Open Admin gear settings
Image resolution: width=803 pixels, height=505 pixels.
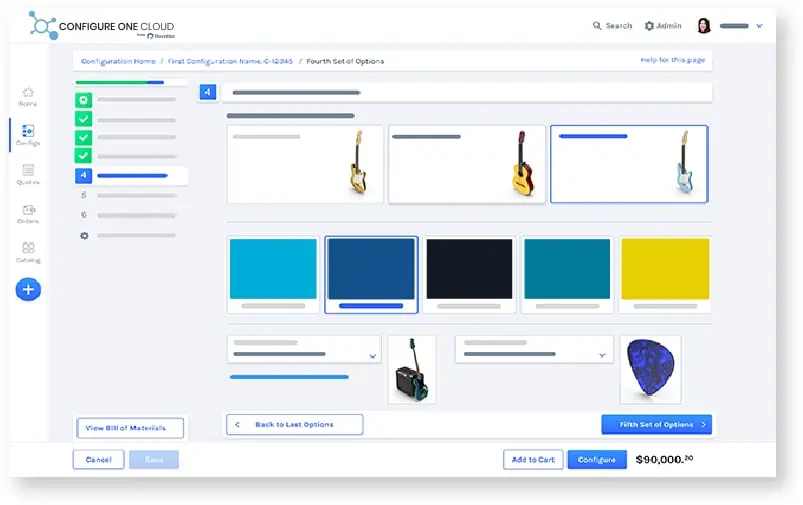tap(663, 26)
